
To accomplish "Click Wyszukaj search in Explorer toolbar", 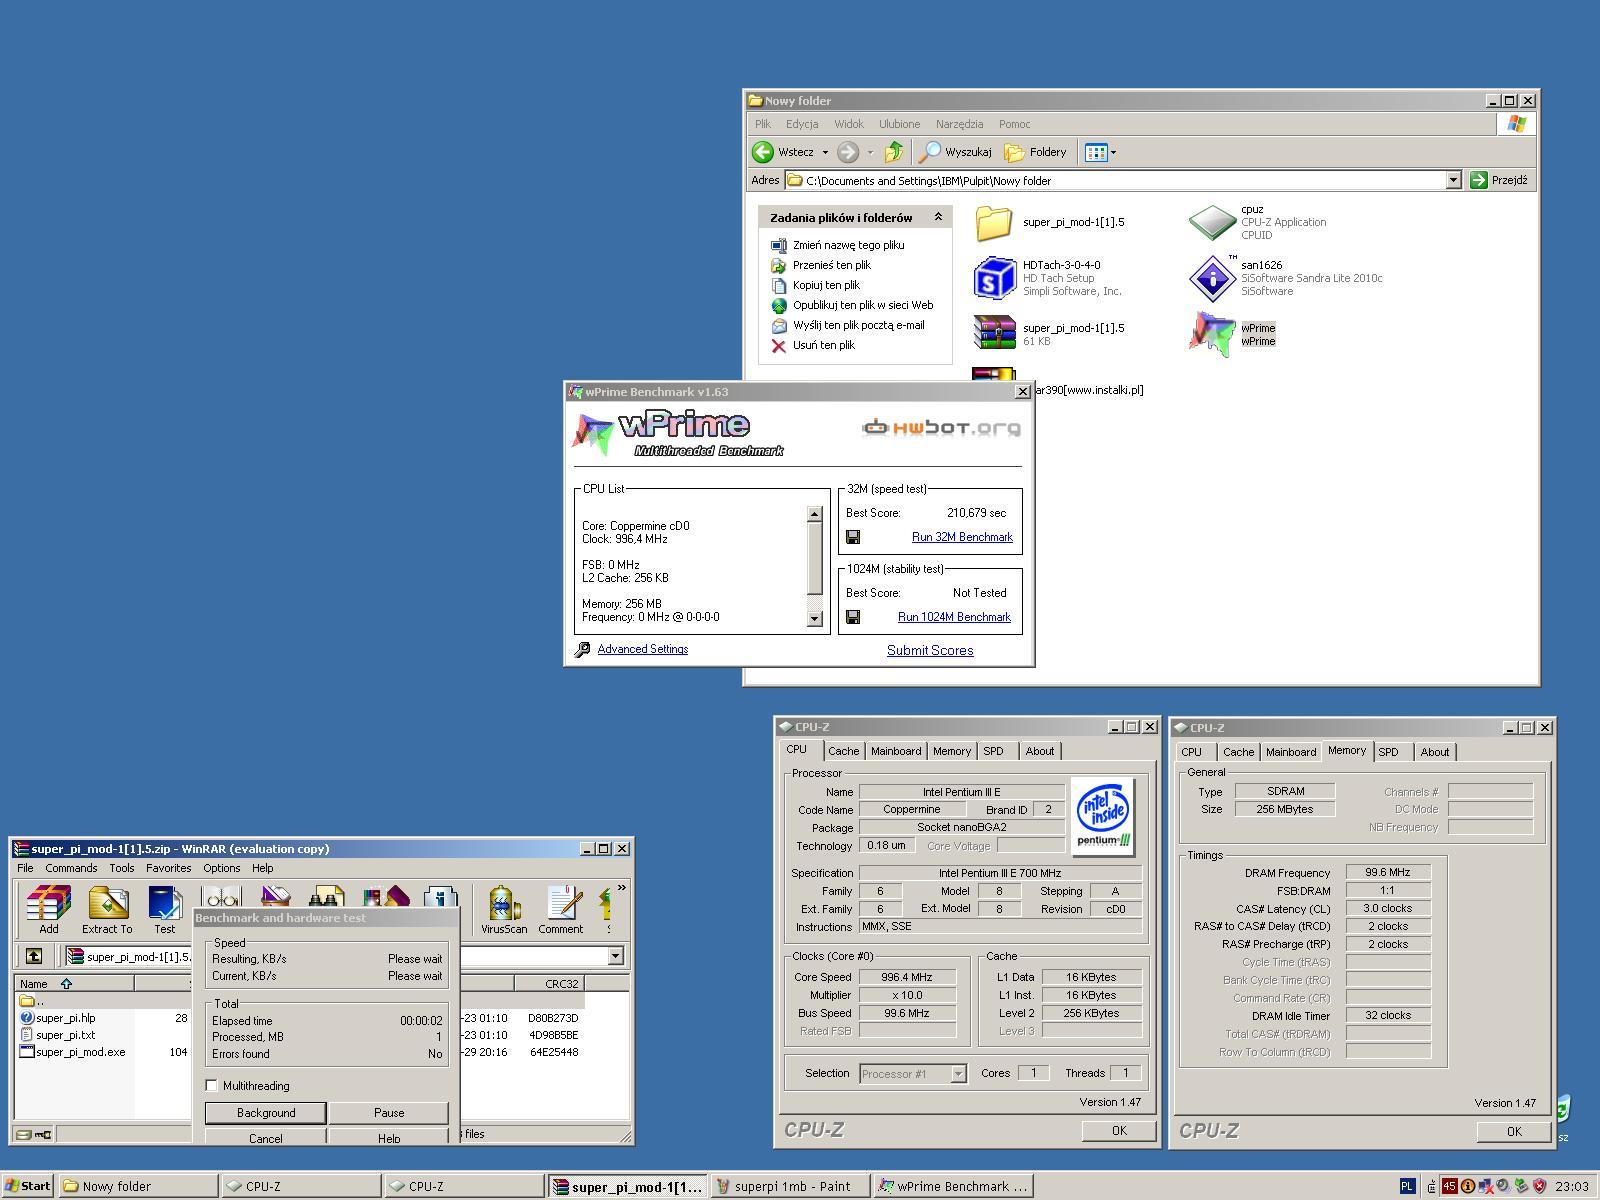I will pyautogui.click(x=956, y=152).
